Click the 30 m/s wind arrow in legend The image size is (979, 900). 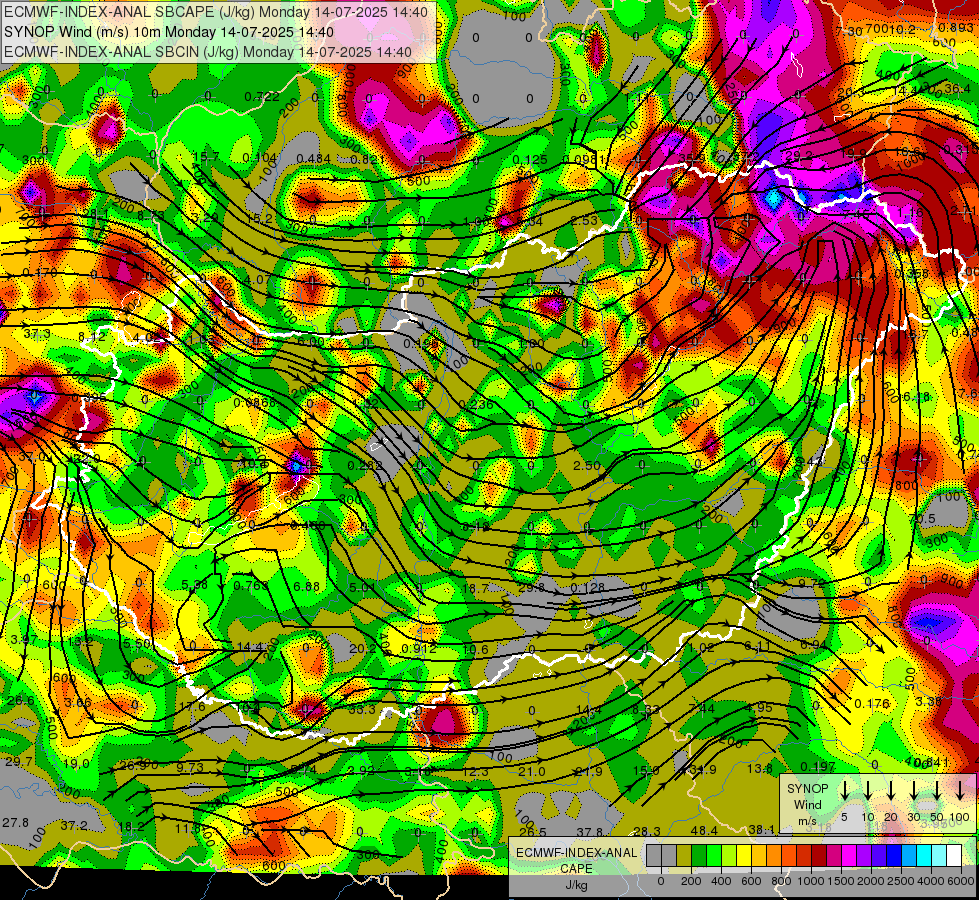[x=913, y=790]
